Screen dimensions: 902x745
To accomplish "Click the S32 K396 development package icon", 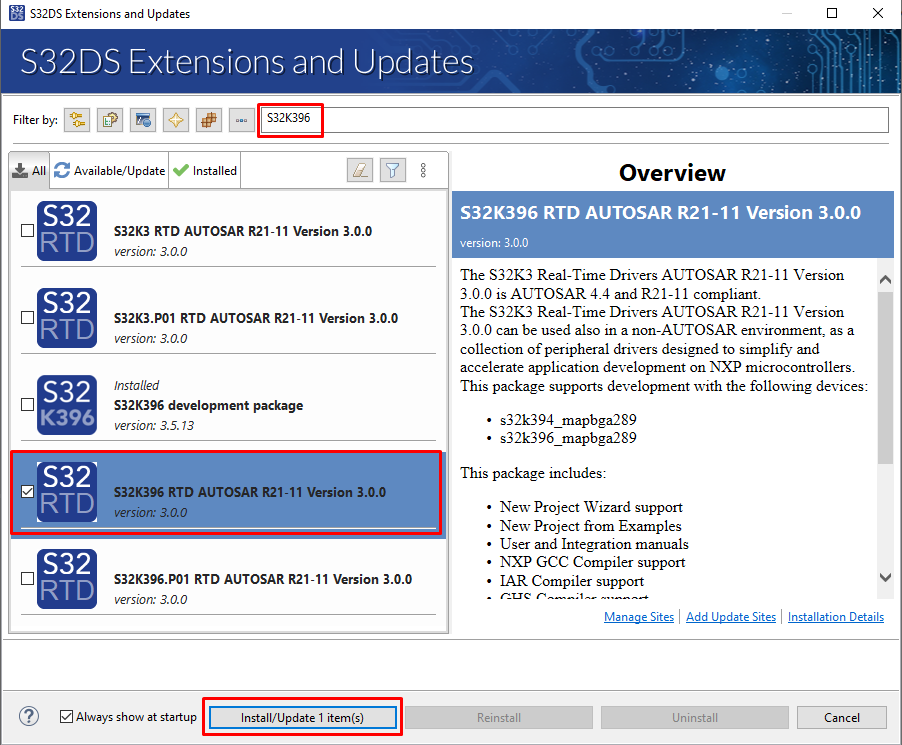I will point(67,404).
